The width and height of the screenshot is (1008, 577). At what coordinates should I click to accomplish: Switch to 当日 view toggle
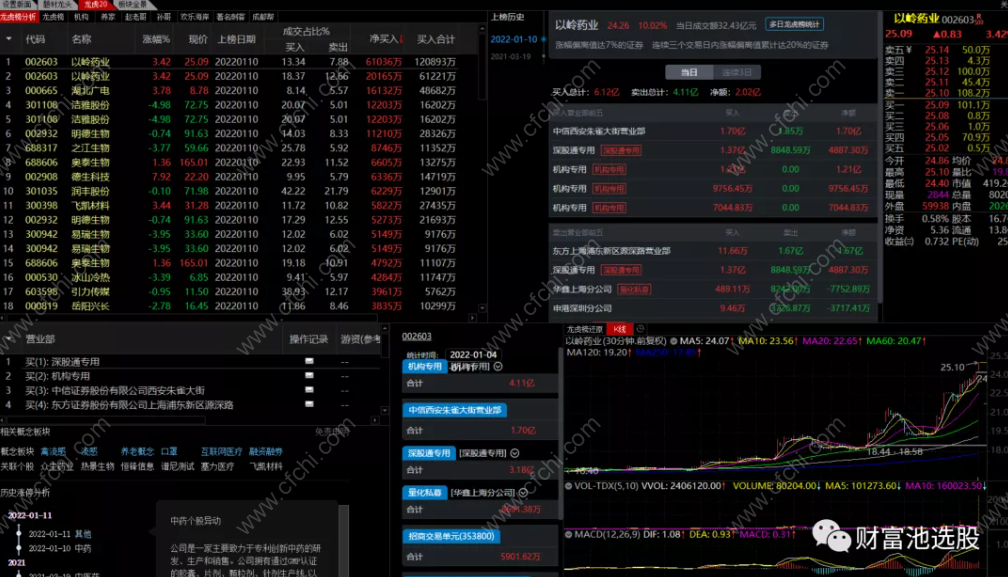(x=689, y=73)
